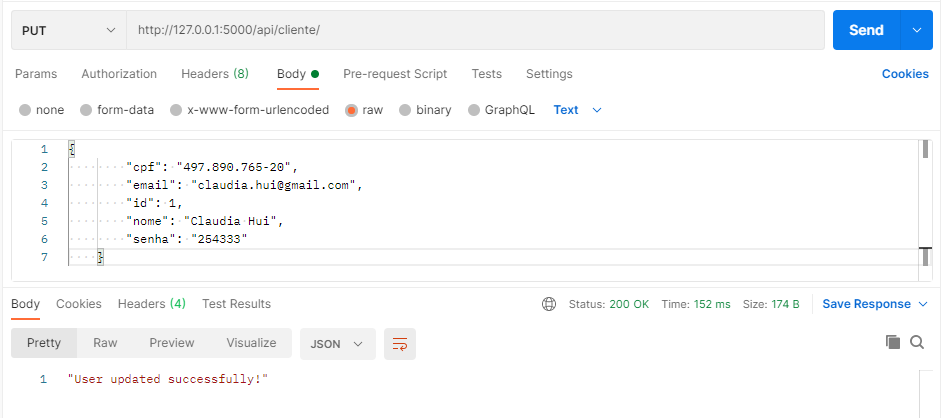Open the Text format dropdown
The height and width of the screenshot is (418, 949).
[x=577, y=110]
